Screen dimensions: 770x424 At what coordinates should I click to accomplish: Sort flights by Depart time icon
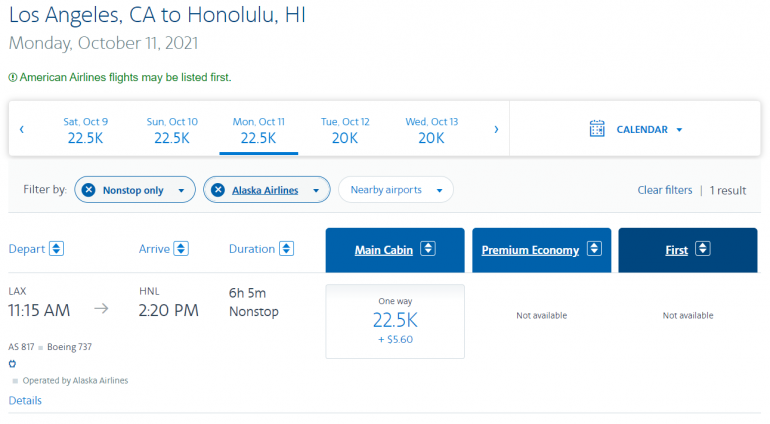point(57,249)
